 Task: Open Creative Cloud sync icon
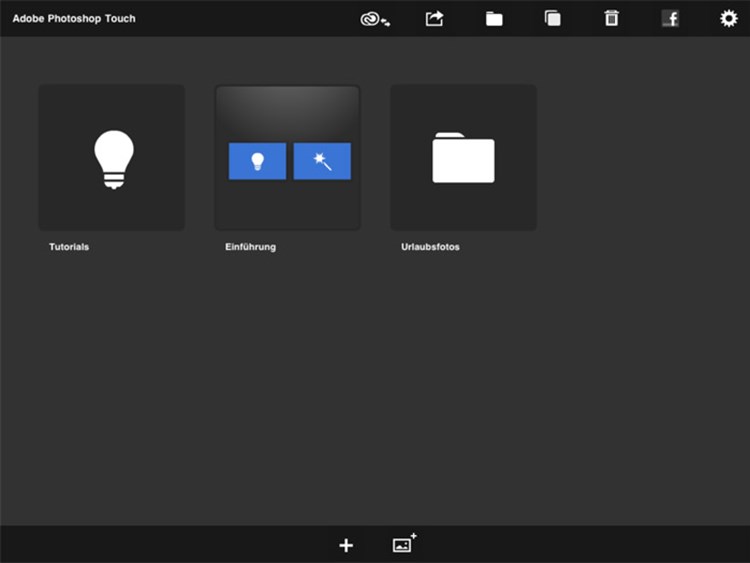coord(375,19)
